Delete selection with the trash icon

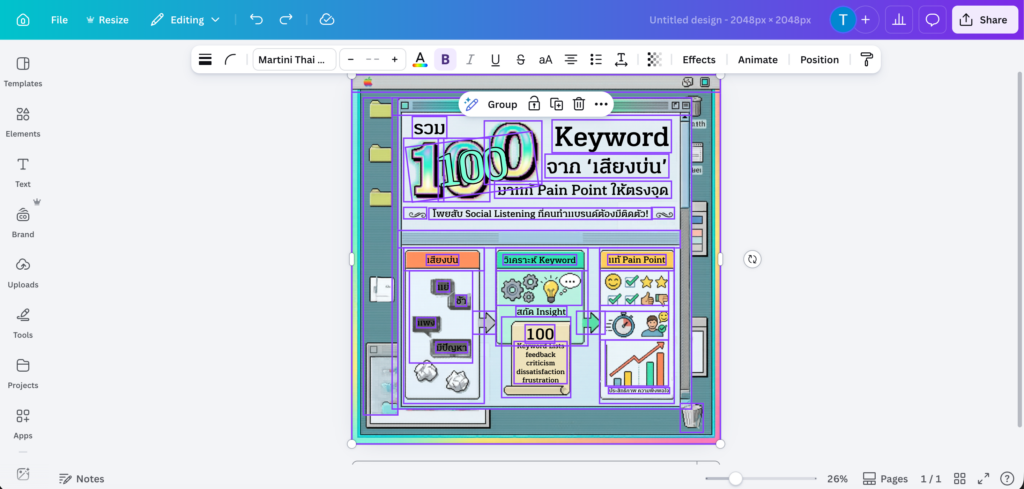(578, 104)
